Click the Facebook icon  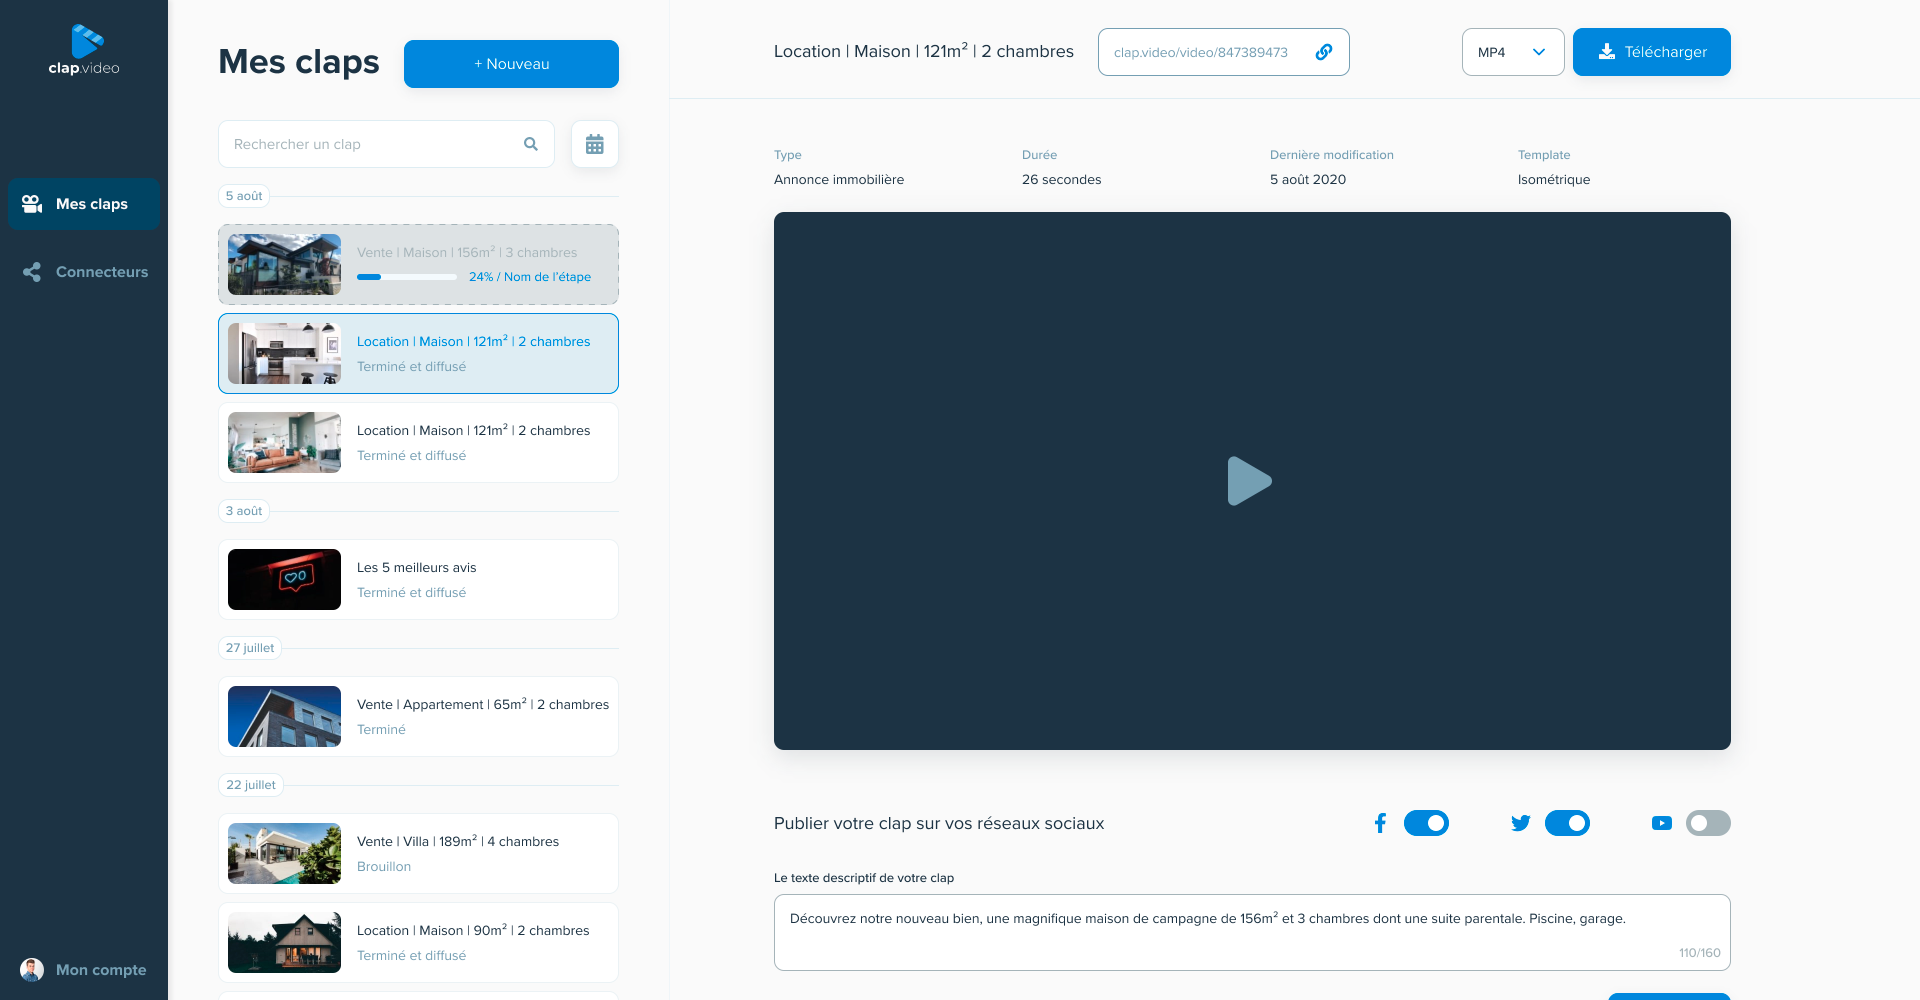pyautogui.click(x=1380, y=823)
